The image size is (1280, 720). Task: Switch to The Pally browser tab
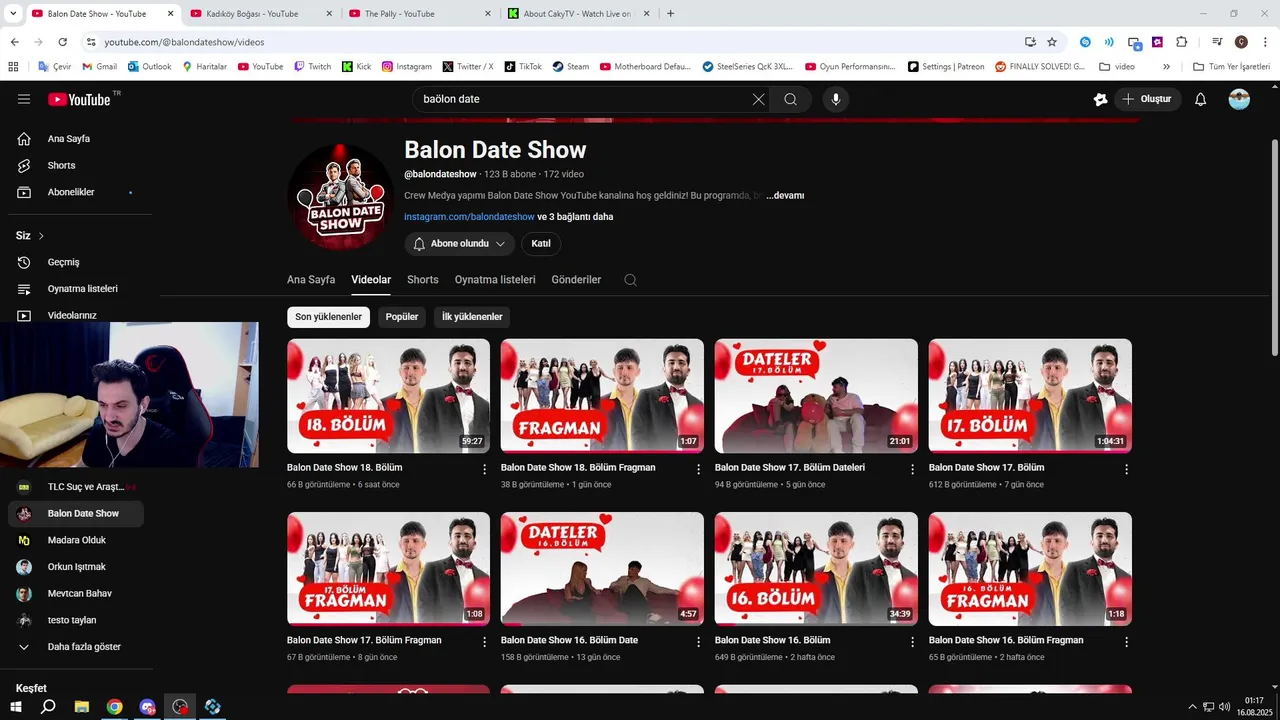[418, 13]
